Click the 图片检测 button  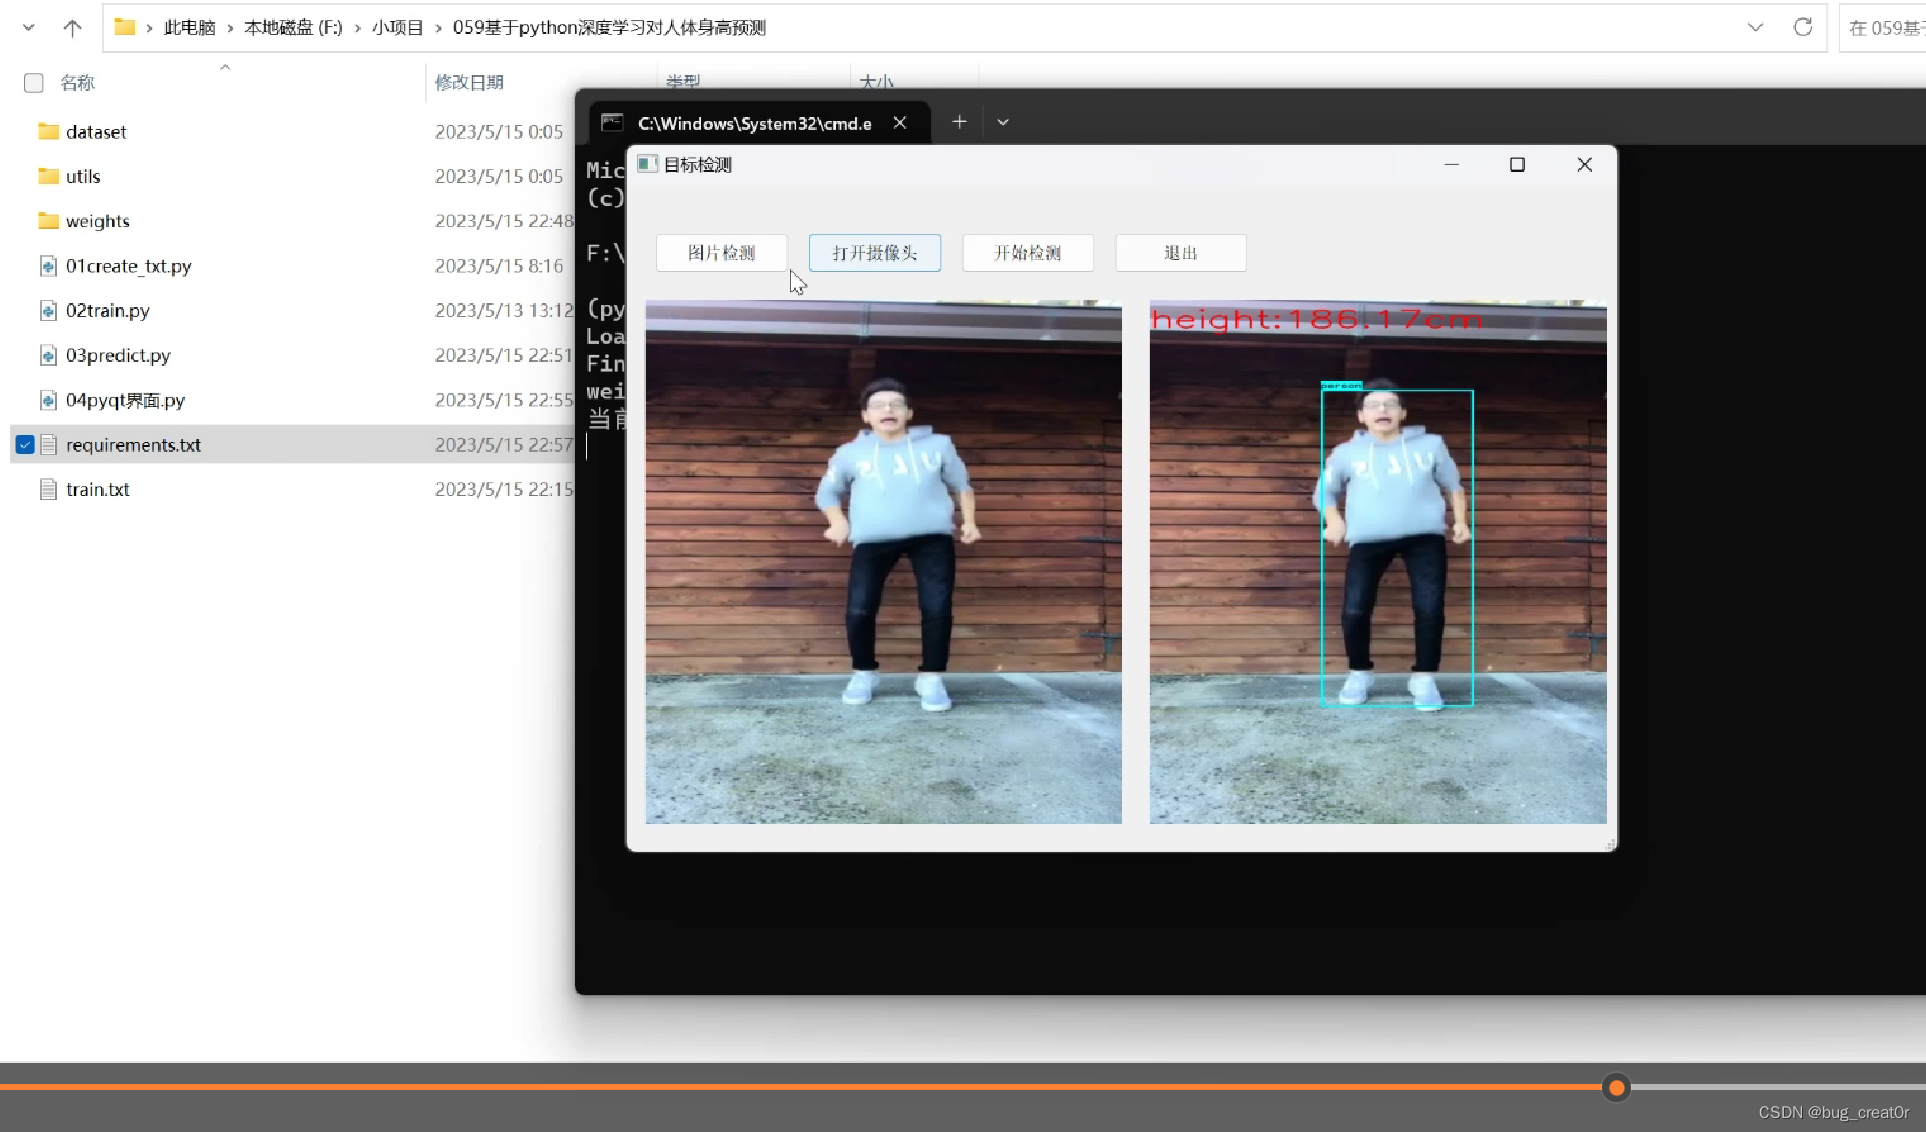click(x=721, y=253)
